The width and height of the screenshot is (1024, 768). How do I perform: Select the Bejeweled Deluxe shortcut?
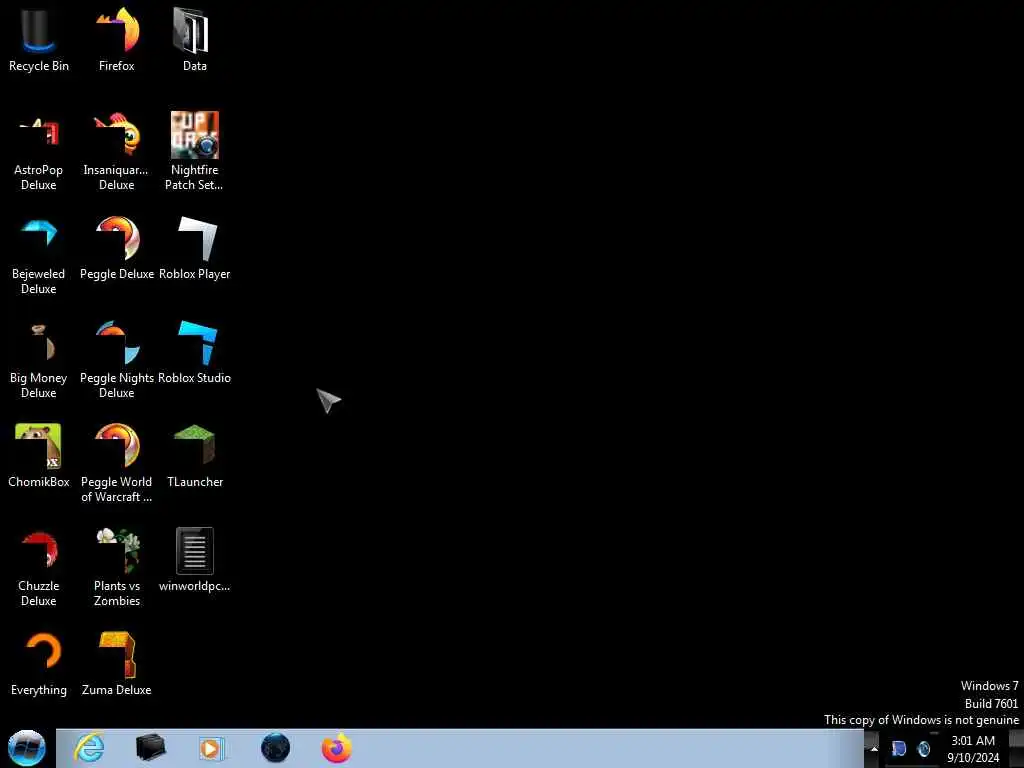(39, 255)
